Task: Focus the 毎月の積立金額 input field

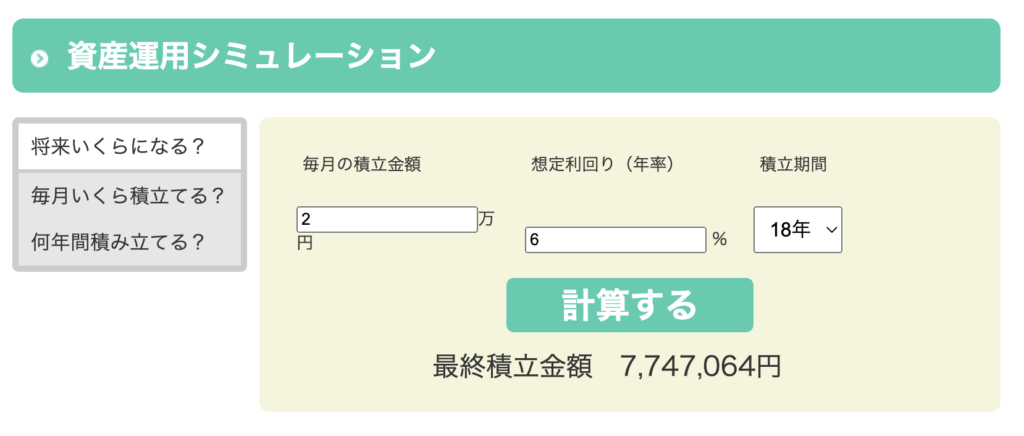Action: point(387,219)
